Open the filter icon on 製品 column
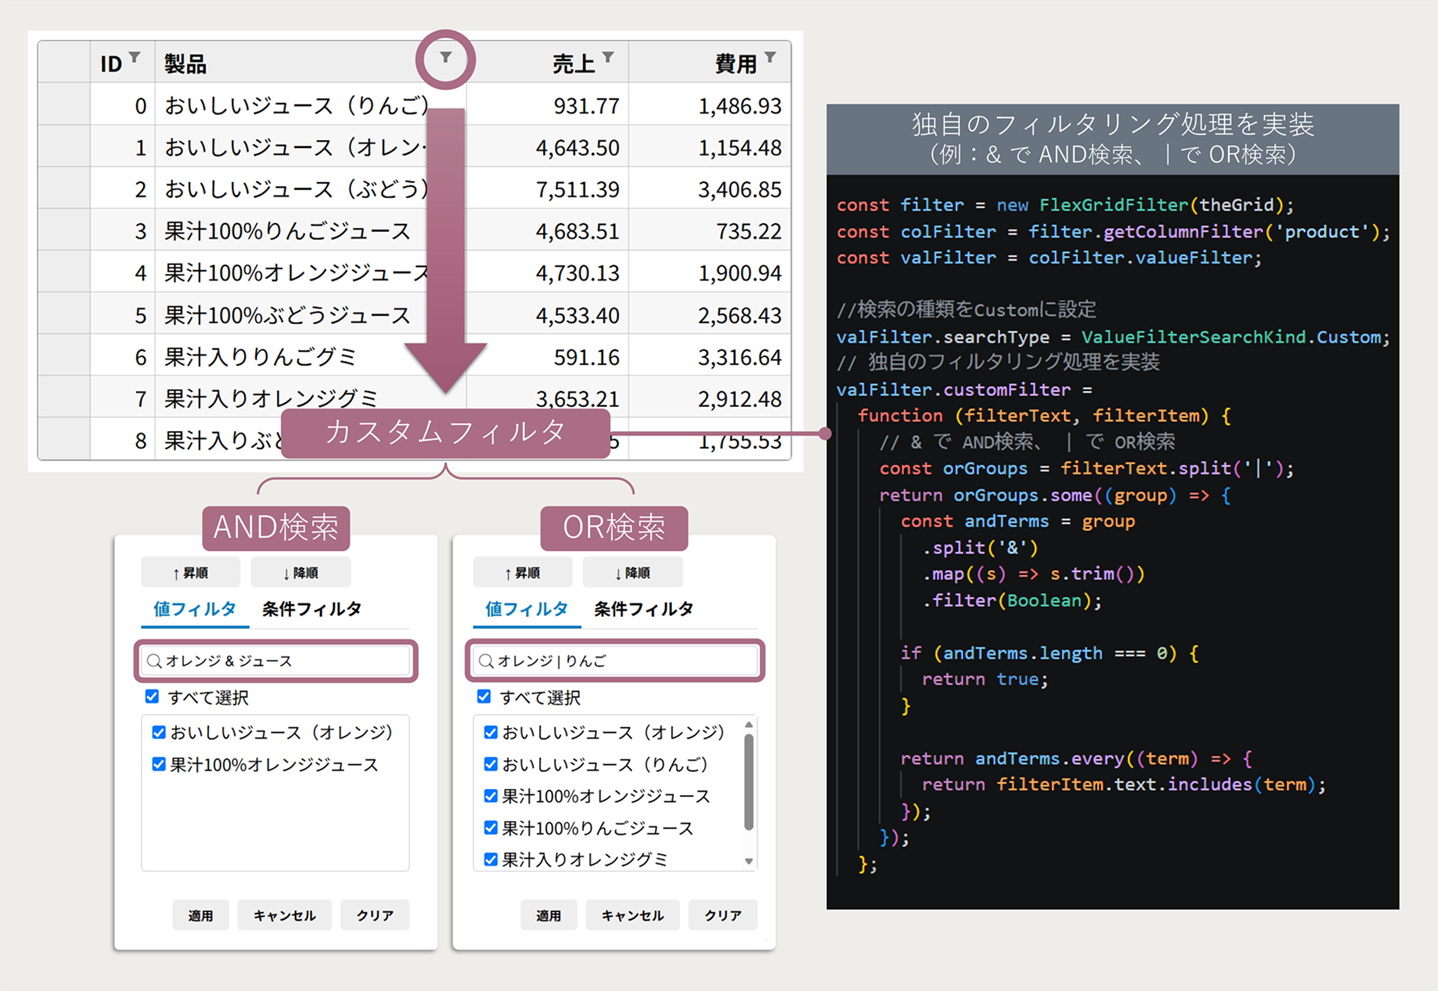The width and height of the screenshot is (1438, 991). [x=446, y=58]
